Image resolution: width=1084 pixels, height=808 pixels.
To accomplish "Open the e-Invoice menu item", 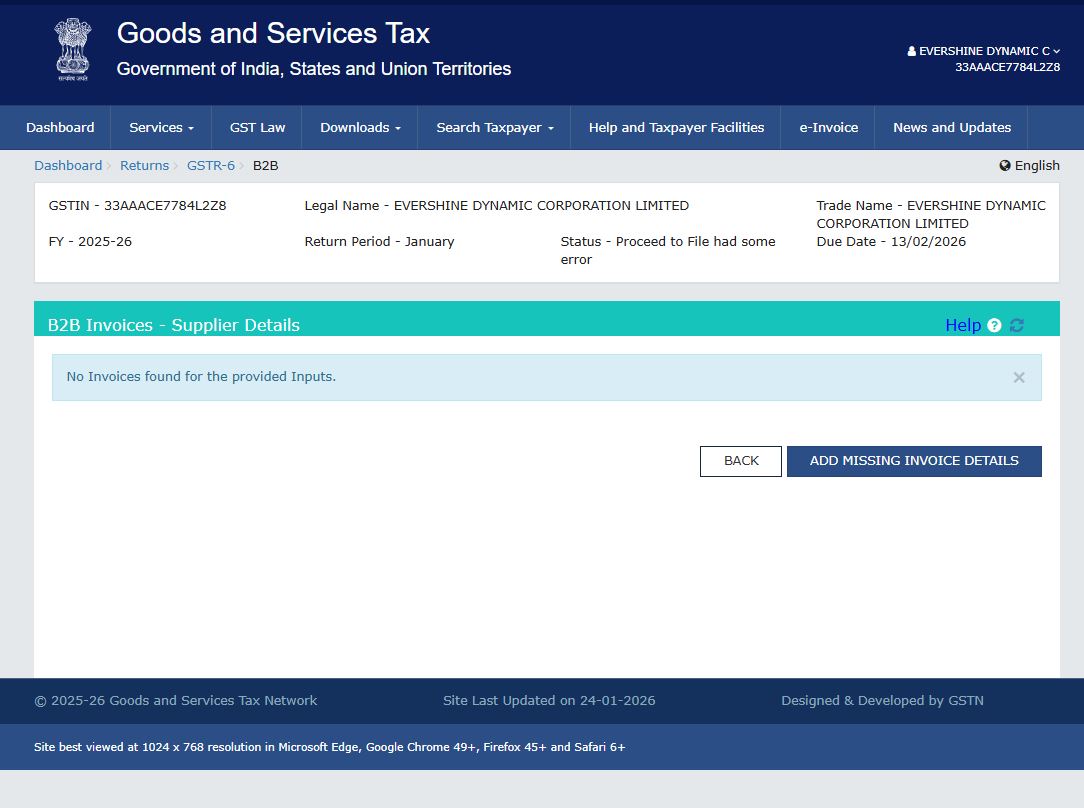I will coord(828,128).
